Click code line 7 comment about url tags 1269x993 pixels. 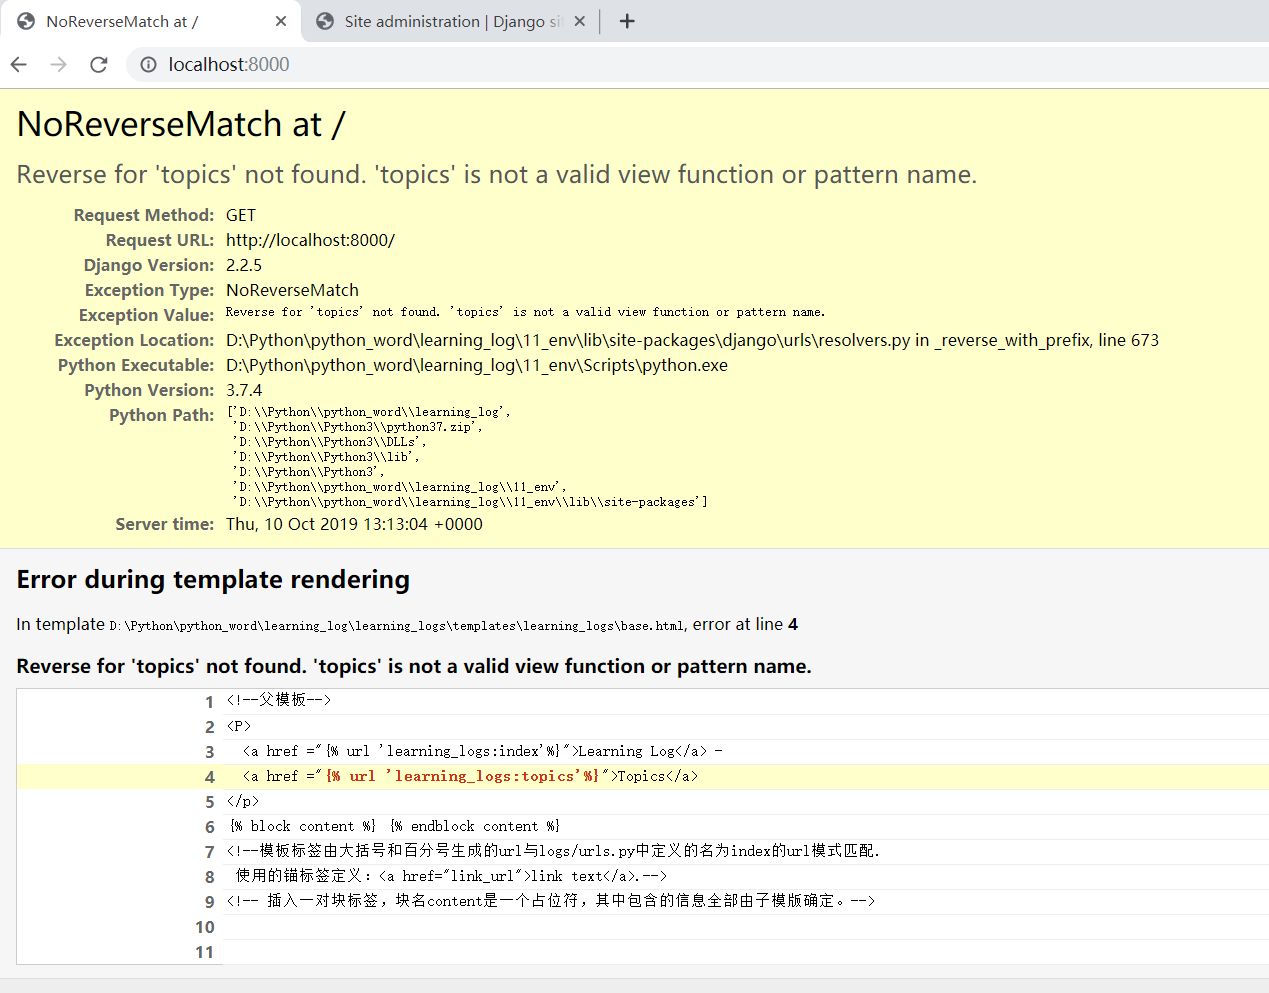tap(553, 851)
